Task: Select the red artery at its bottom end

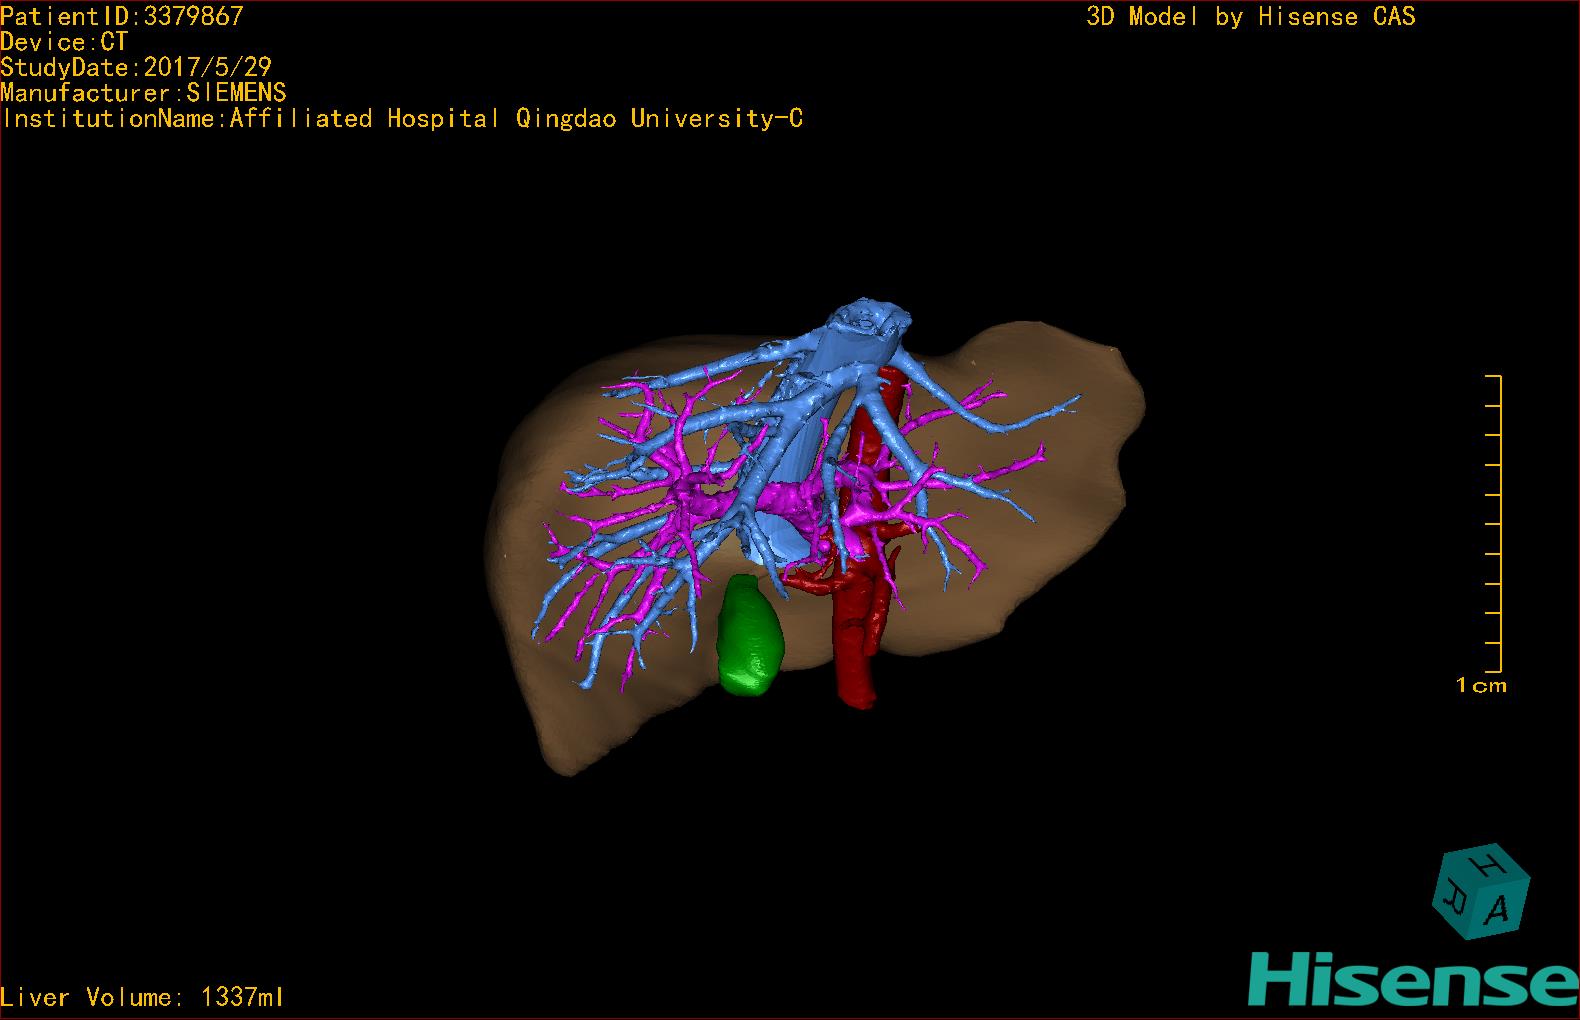Action: click(856, 690)
